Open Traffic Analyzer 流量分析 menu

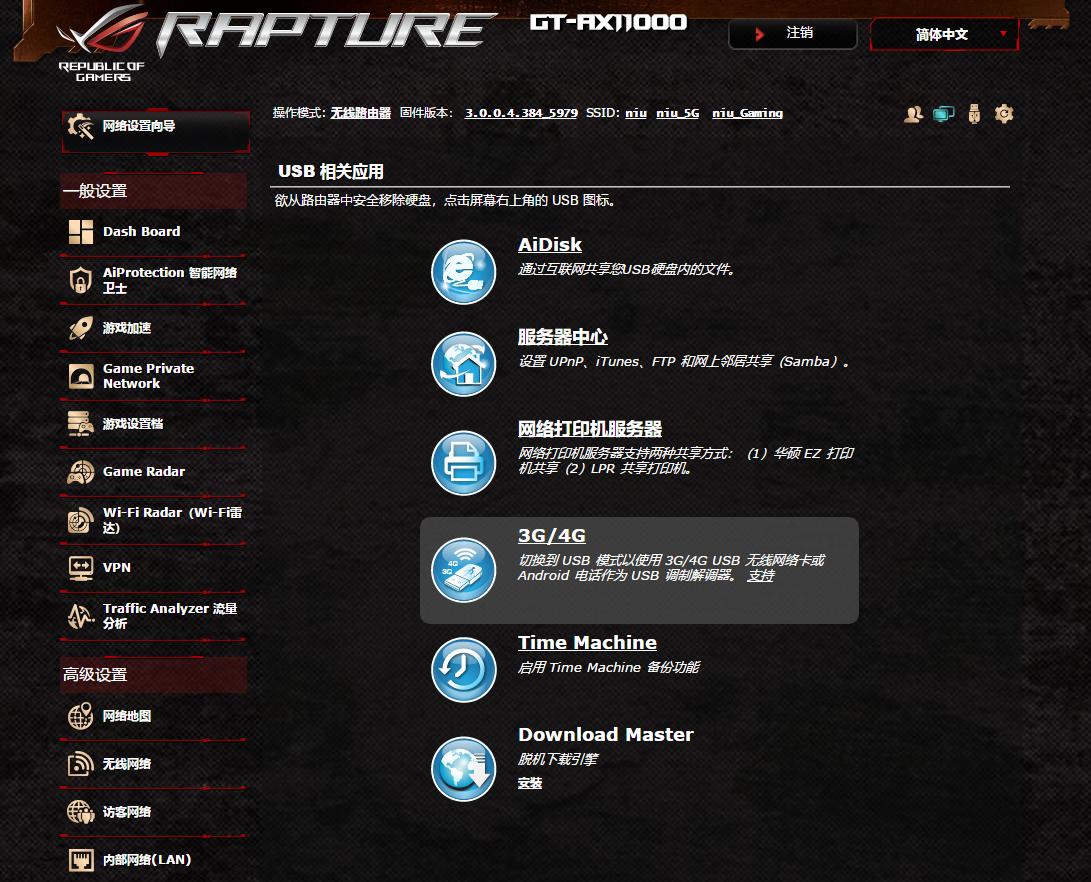(x=170, y=616)
